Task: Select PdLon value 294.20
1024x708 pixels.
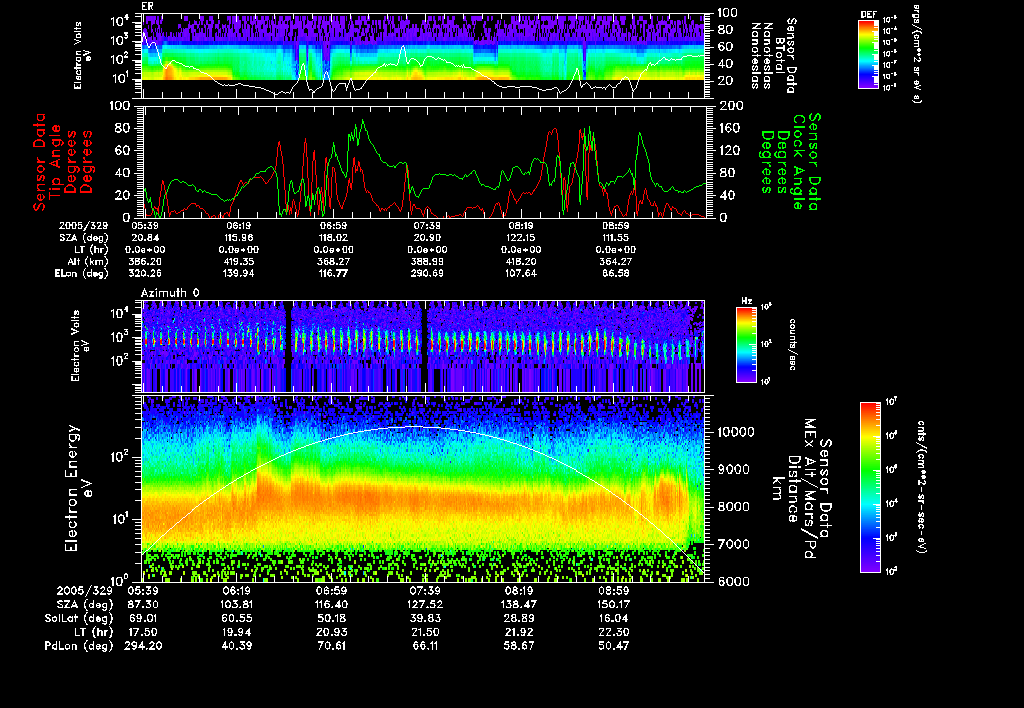Action: coord(143,646)
